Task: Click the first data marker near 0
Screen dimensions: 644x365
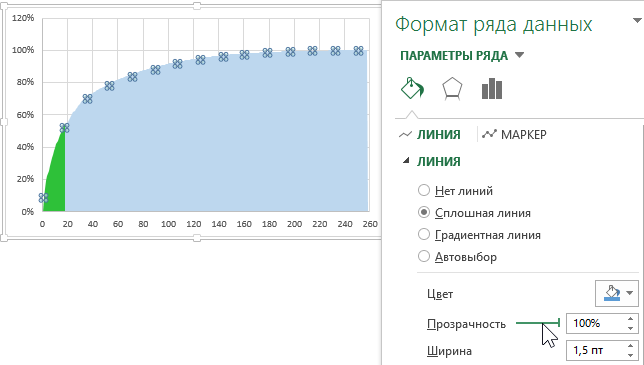Action: click(43, 198)
